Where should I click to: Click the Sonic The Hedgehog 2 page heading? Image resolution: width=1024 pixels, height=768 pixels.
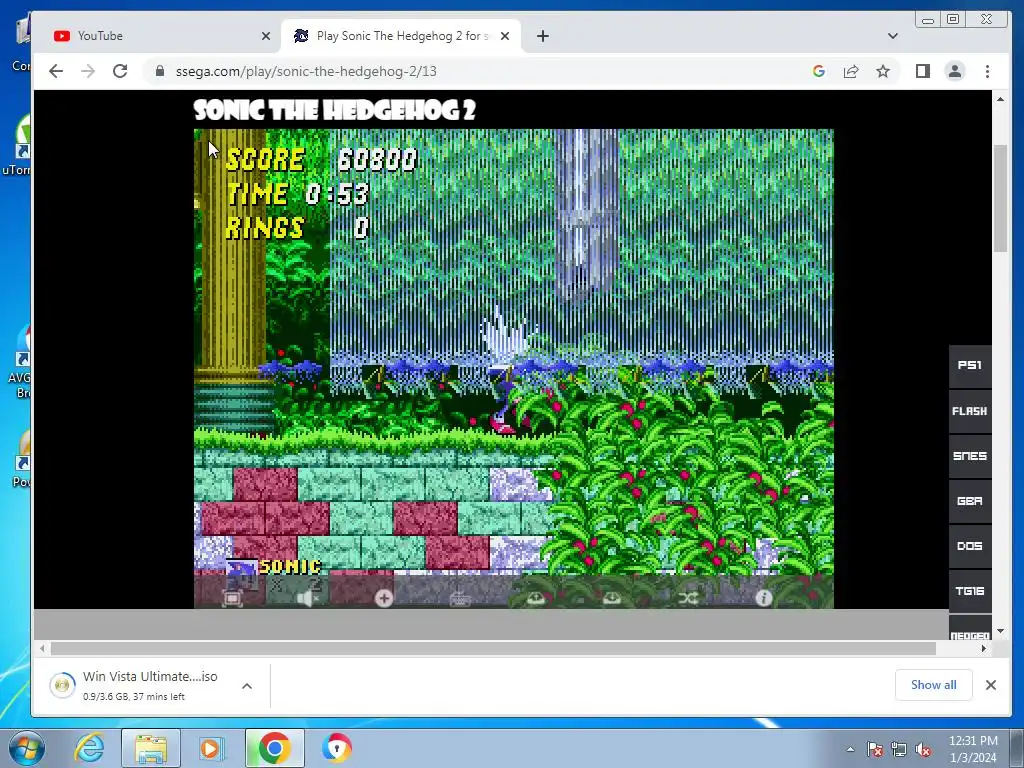tap(334, 110)
